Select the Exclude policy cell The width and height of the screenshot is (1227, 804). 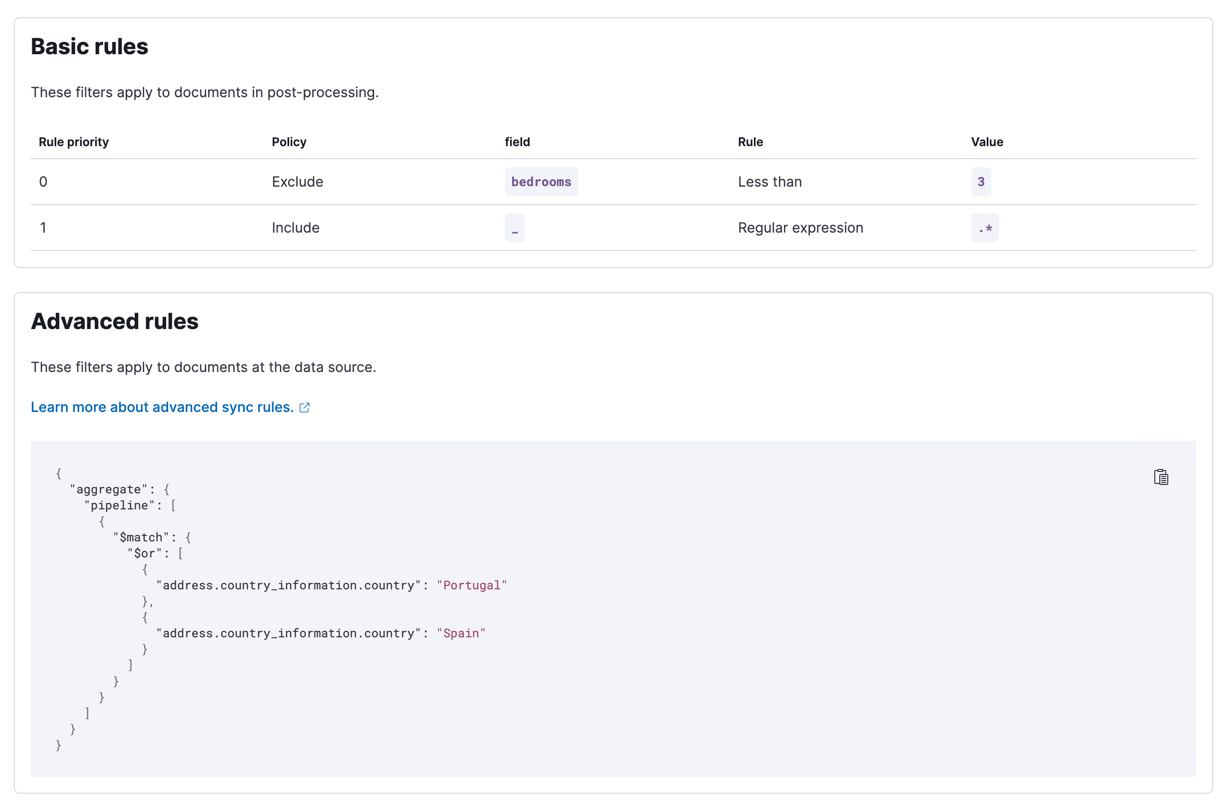(x=297, y=181)
